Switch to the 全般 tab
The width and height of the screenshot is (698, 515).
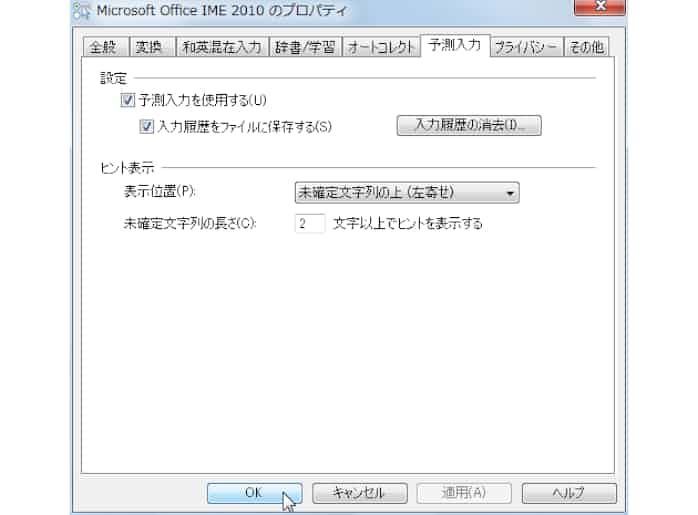(x=104, y=47)
